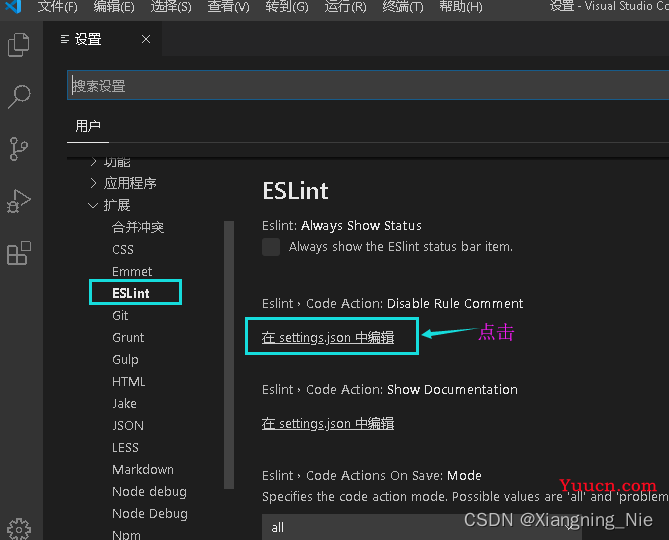Click Code Action: Show Documentation title

[x=390, y=389]
